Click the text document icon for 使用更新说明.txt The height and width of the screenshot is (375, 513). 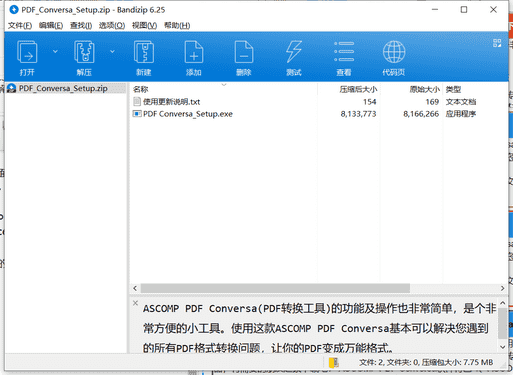[x=137, y=101]
